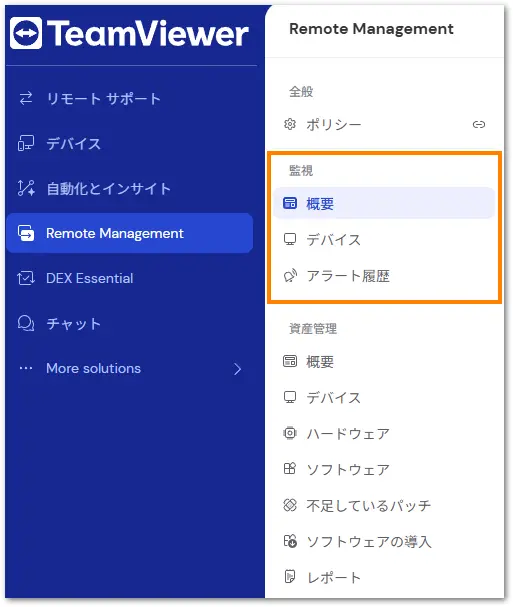Click the ソフトウェアの導入 icon
The height and width of the screenshot is (607, 513).
click(290, 541)
